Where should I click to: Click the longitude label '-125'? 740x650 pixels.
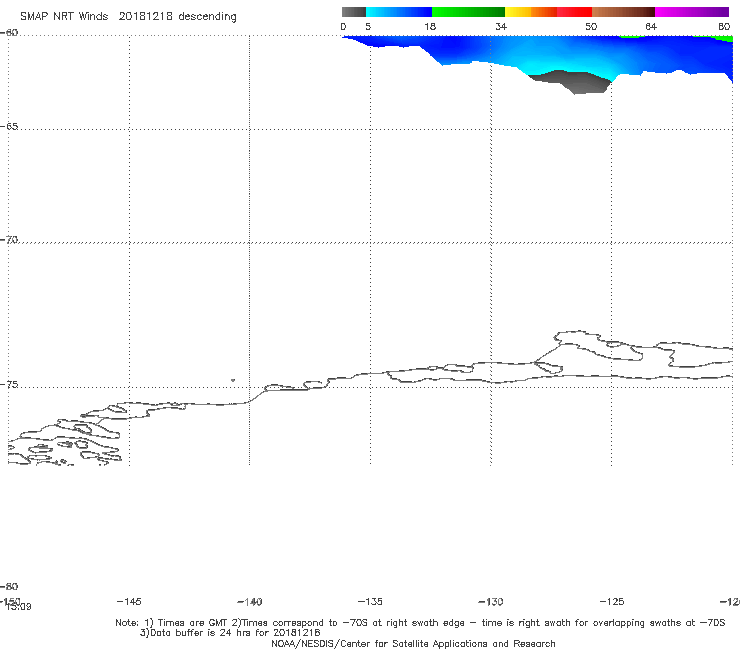612,601
